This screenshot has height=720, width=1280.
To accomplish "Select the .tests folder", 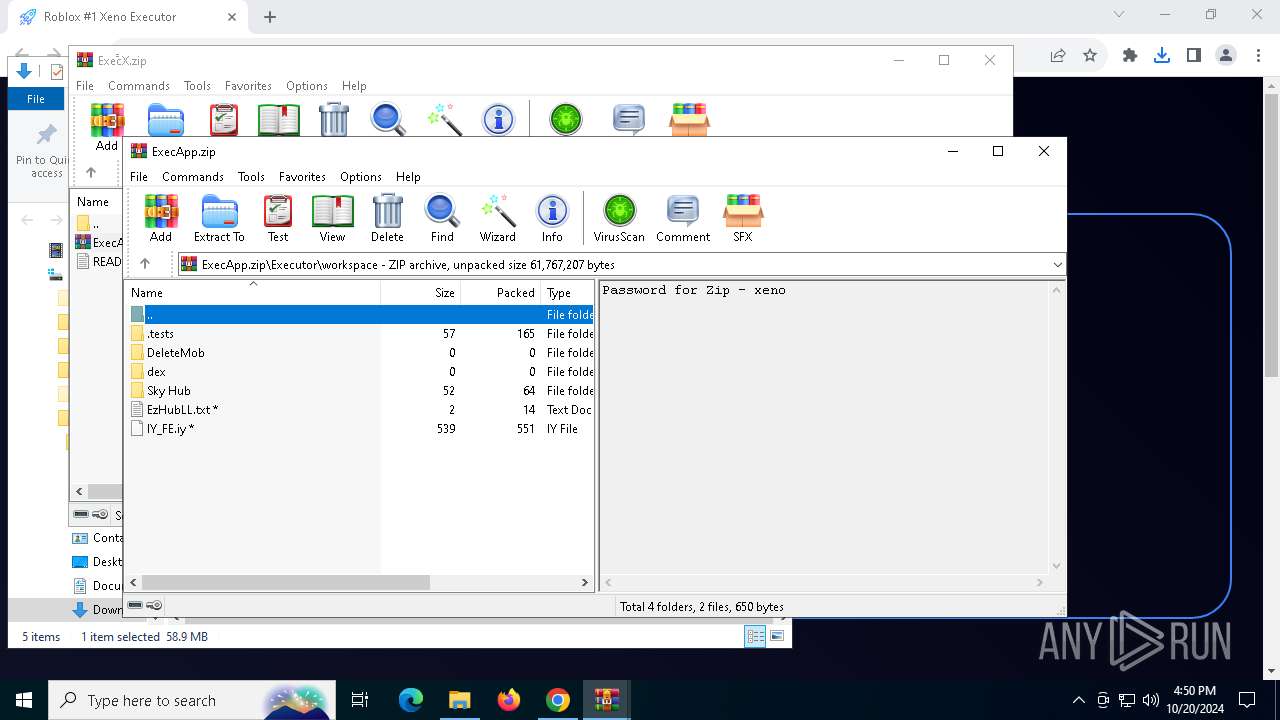I will [x=360, y=333].
